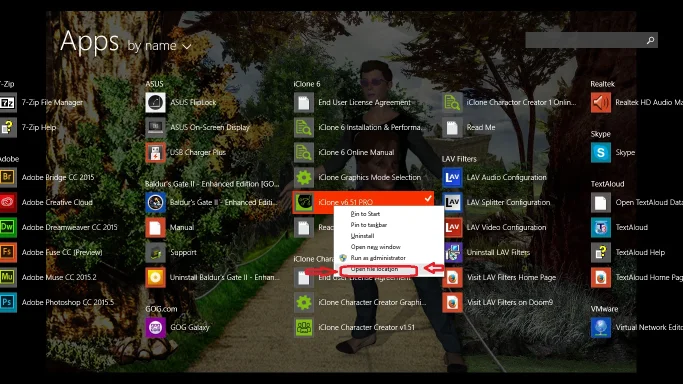Open iClone 6 Installation & Performance guide icon
The width and height of the screenshot is (683, 384).
click(304, 128)
